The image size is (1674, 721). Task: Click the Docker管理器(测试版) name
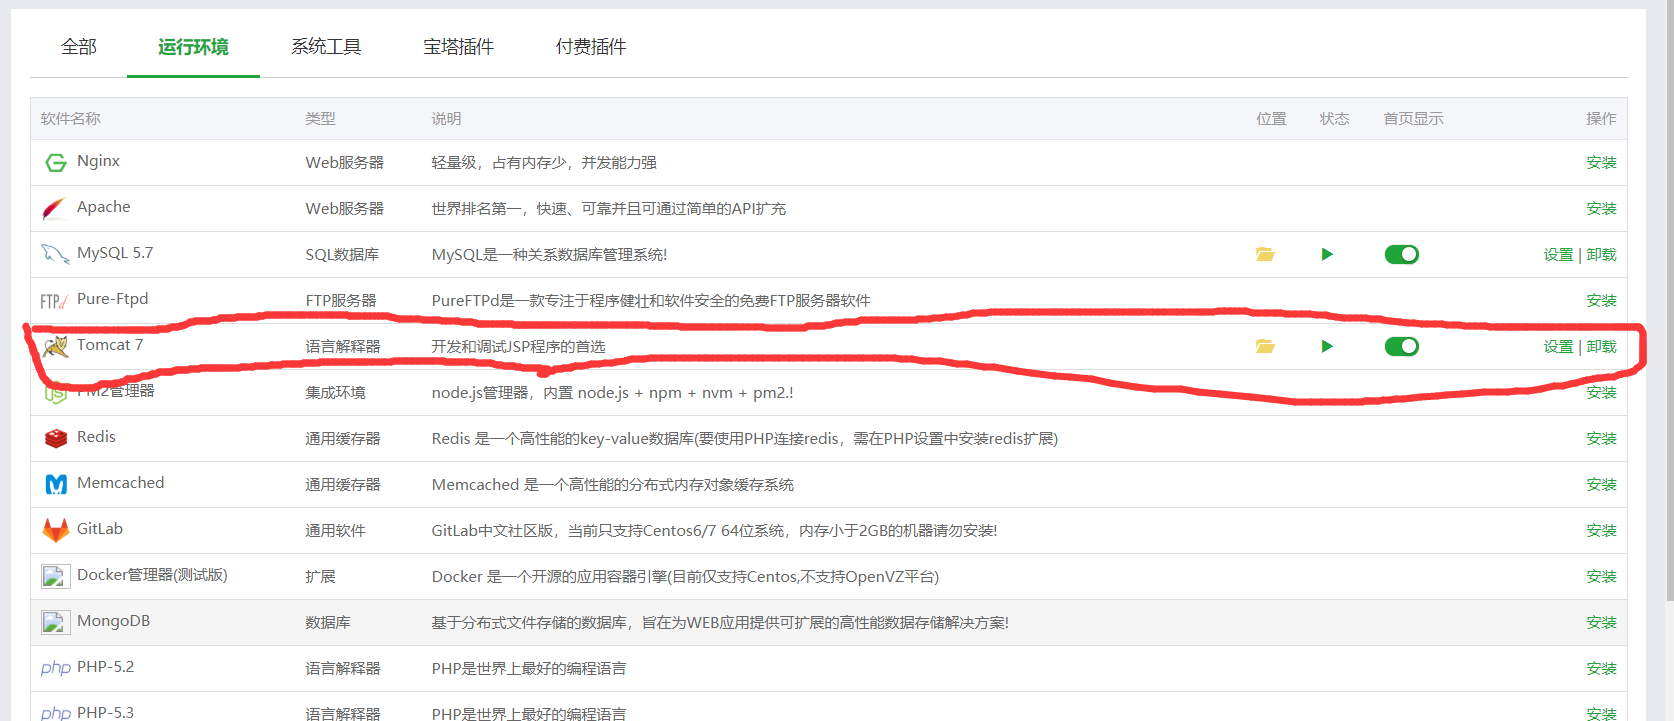(x=152, y=575)
